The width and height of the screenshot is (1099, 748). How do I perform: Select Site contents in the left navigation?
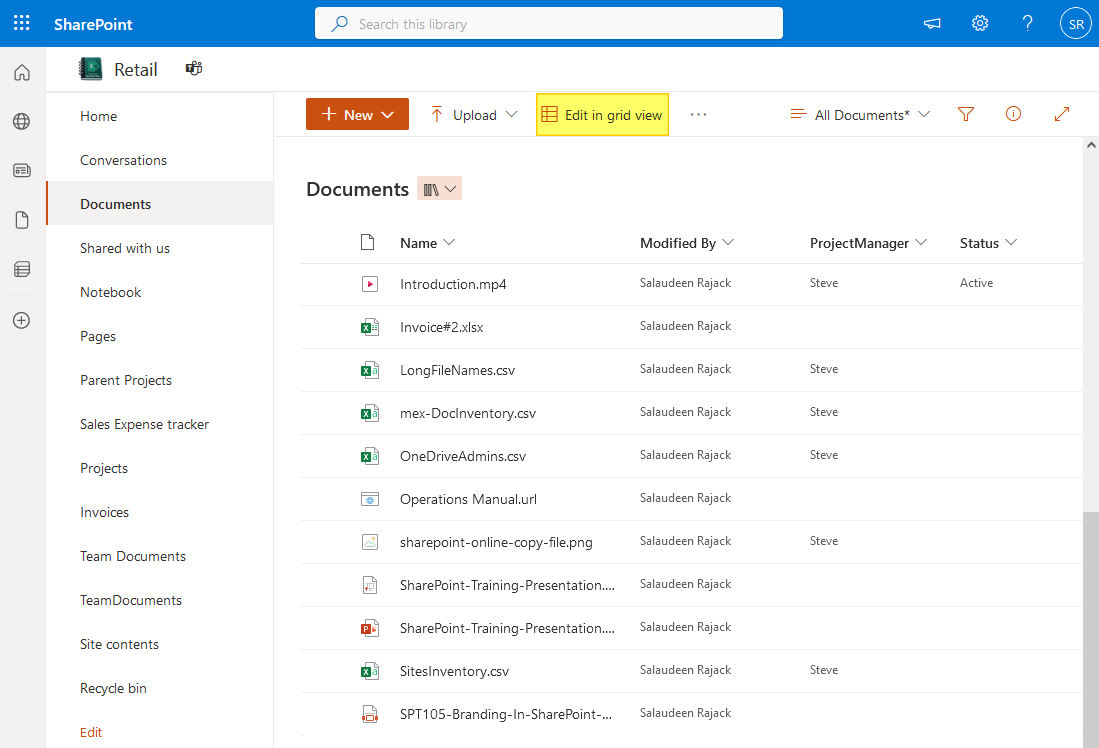coord(119,644)
